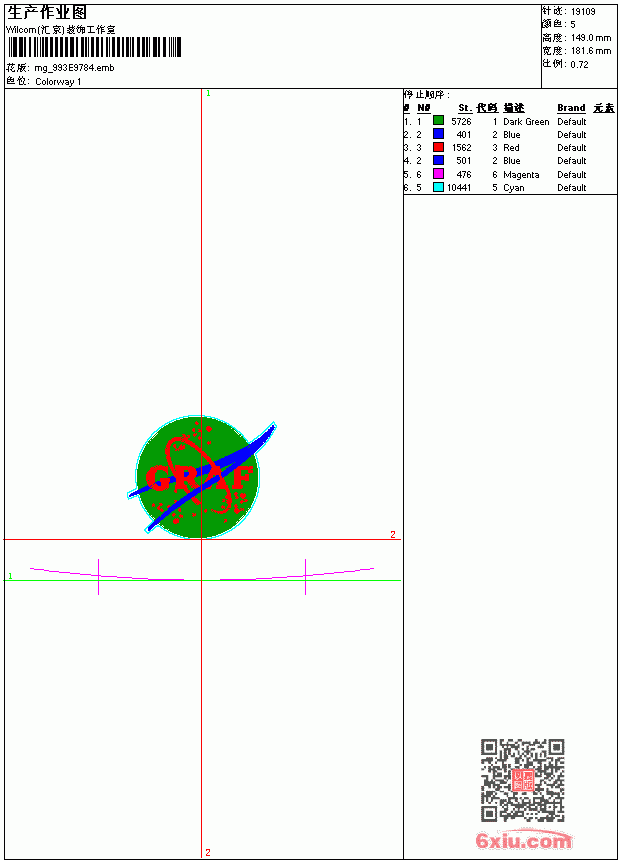Click the red axis label 2 at bottom
620x860 pixels.
click(x=208, y=852)
